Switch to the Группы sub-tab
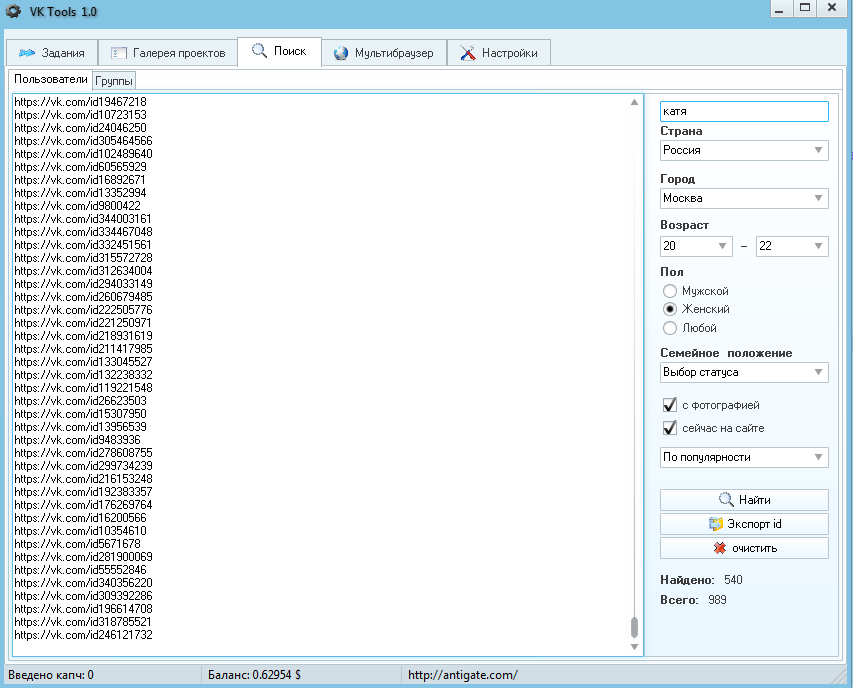 (x=114, y=81)
